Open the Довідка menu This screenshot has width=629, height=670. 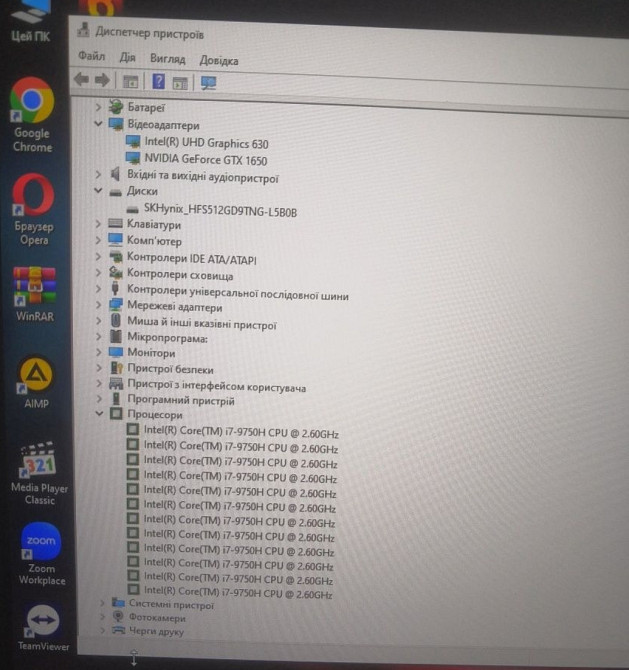click(218, 60)
